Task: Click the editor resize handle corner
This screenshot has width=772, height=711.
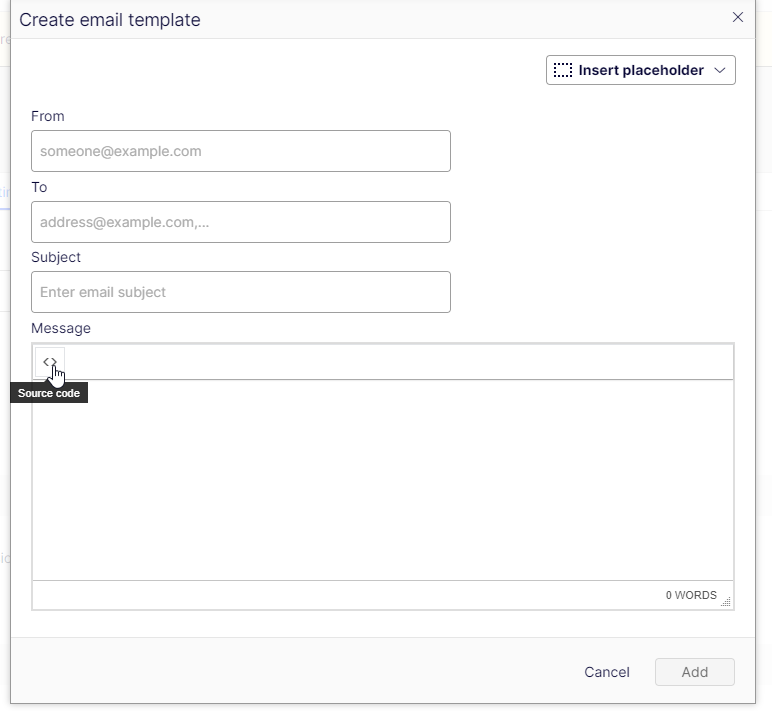Action: click(726, 602)
